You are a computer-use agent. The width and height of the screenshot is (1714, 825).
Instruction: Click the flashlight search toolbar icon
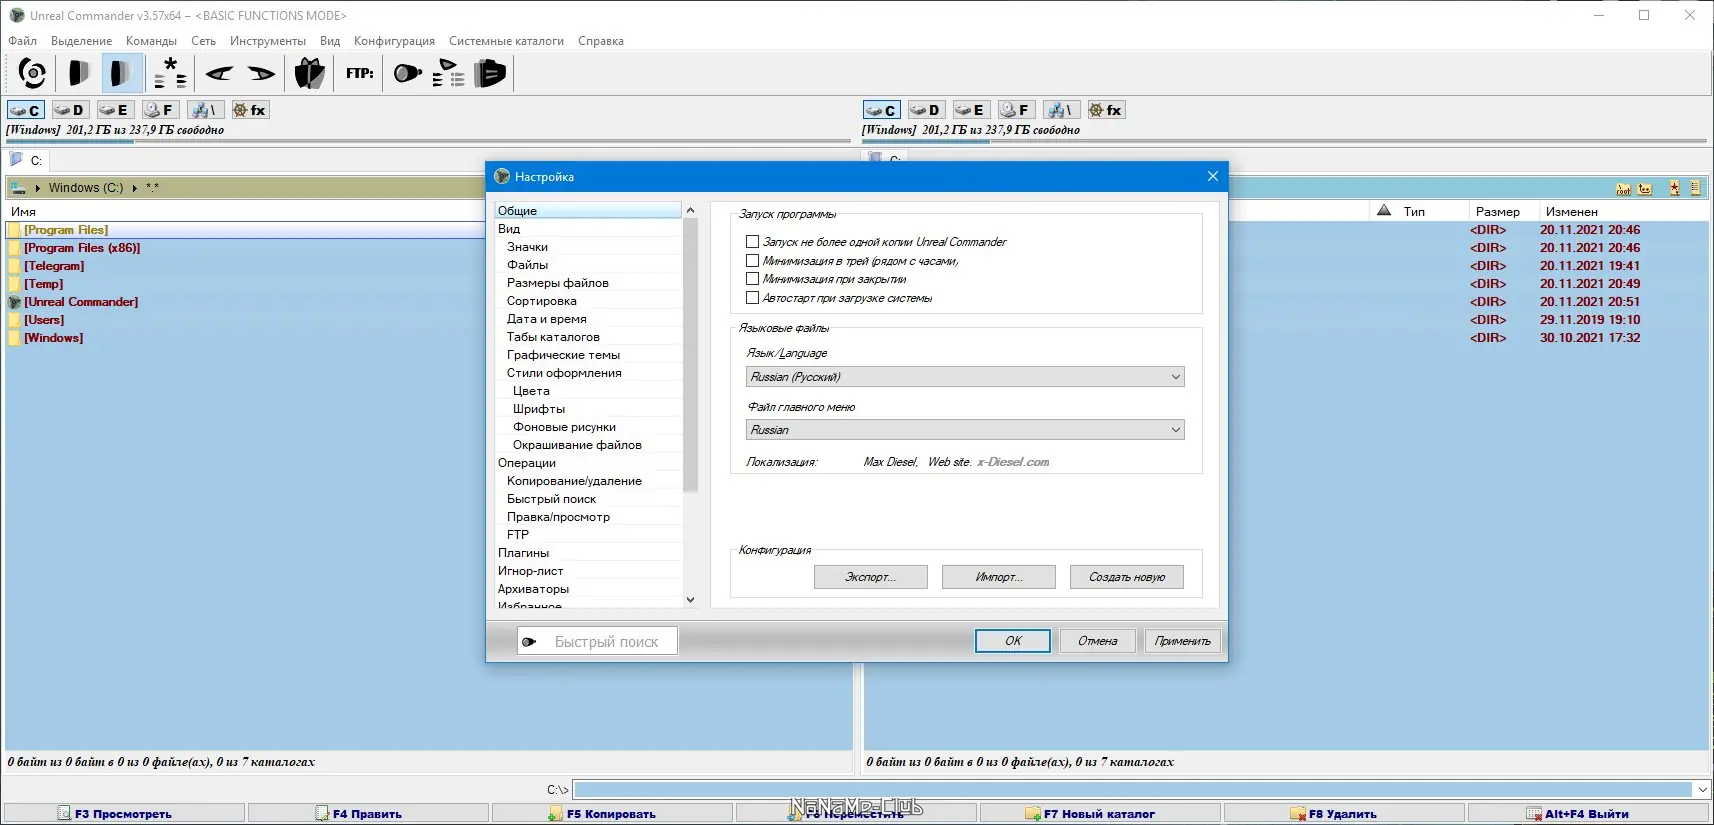407,73
